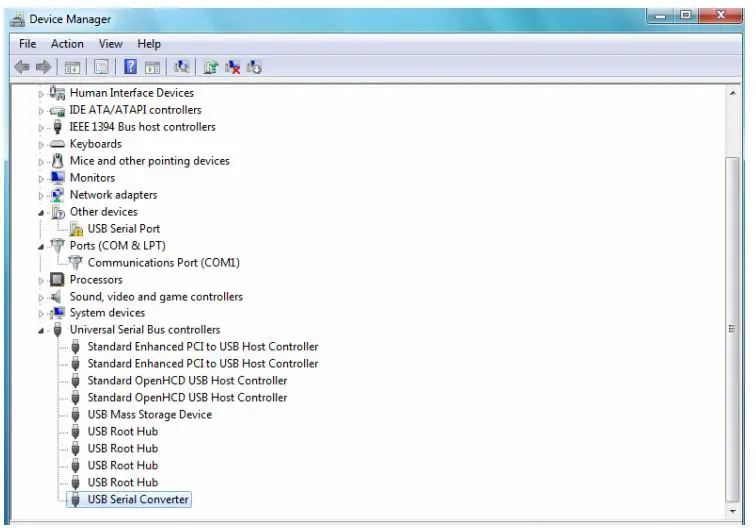Click the vertical scrollbar thumb
The height and width of the screenshot is (528, 756).
click(x=732, y=329)
